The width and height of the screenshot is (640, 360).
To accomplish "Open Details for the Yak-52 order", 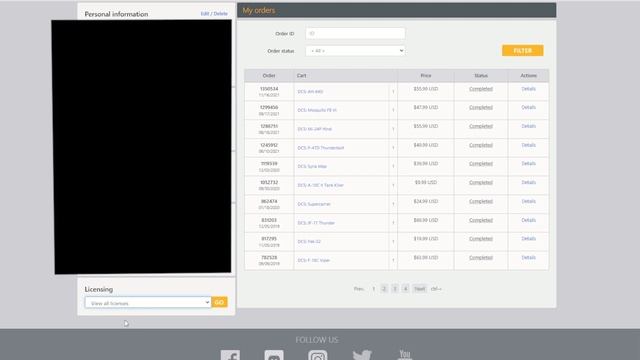I will 528,239.
